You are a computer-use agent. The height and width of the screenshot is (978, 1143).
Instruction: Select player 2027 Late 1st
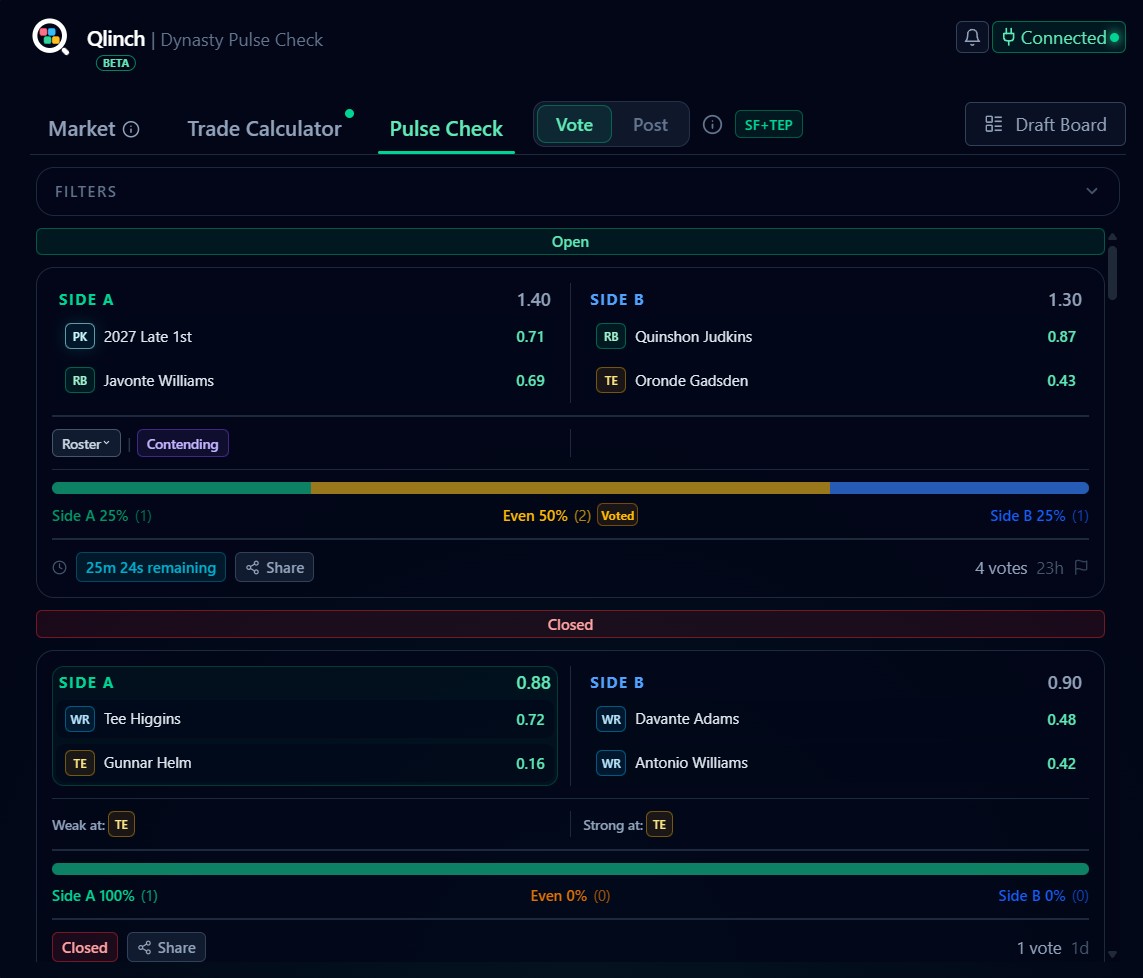(147, 337)
